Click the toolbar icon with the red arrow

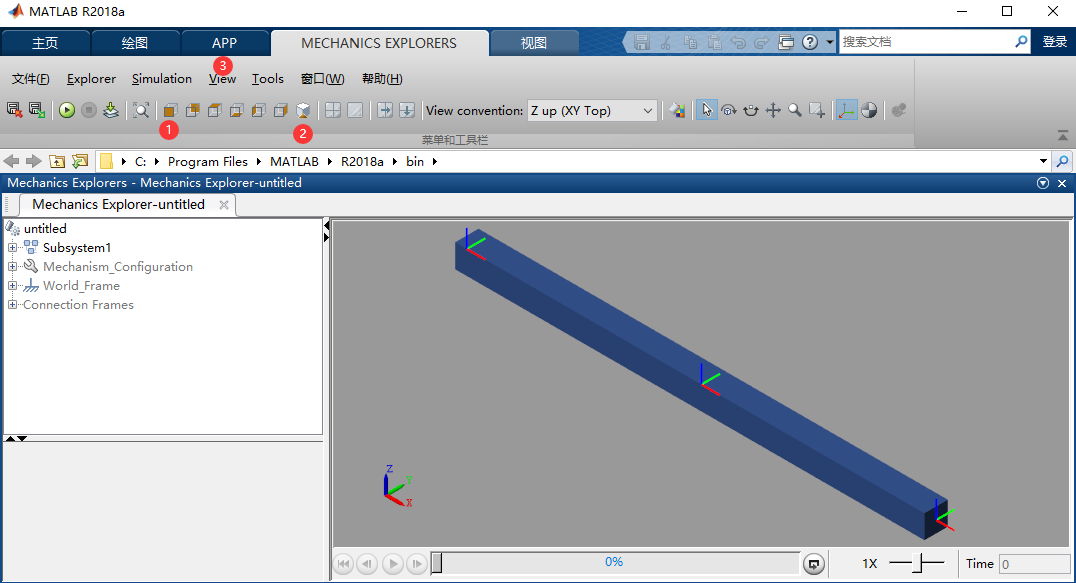[x=14, y=110]
